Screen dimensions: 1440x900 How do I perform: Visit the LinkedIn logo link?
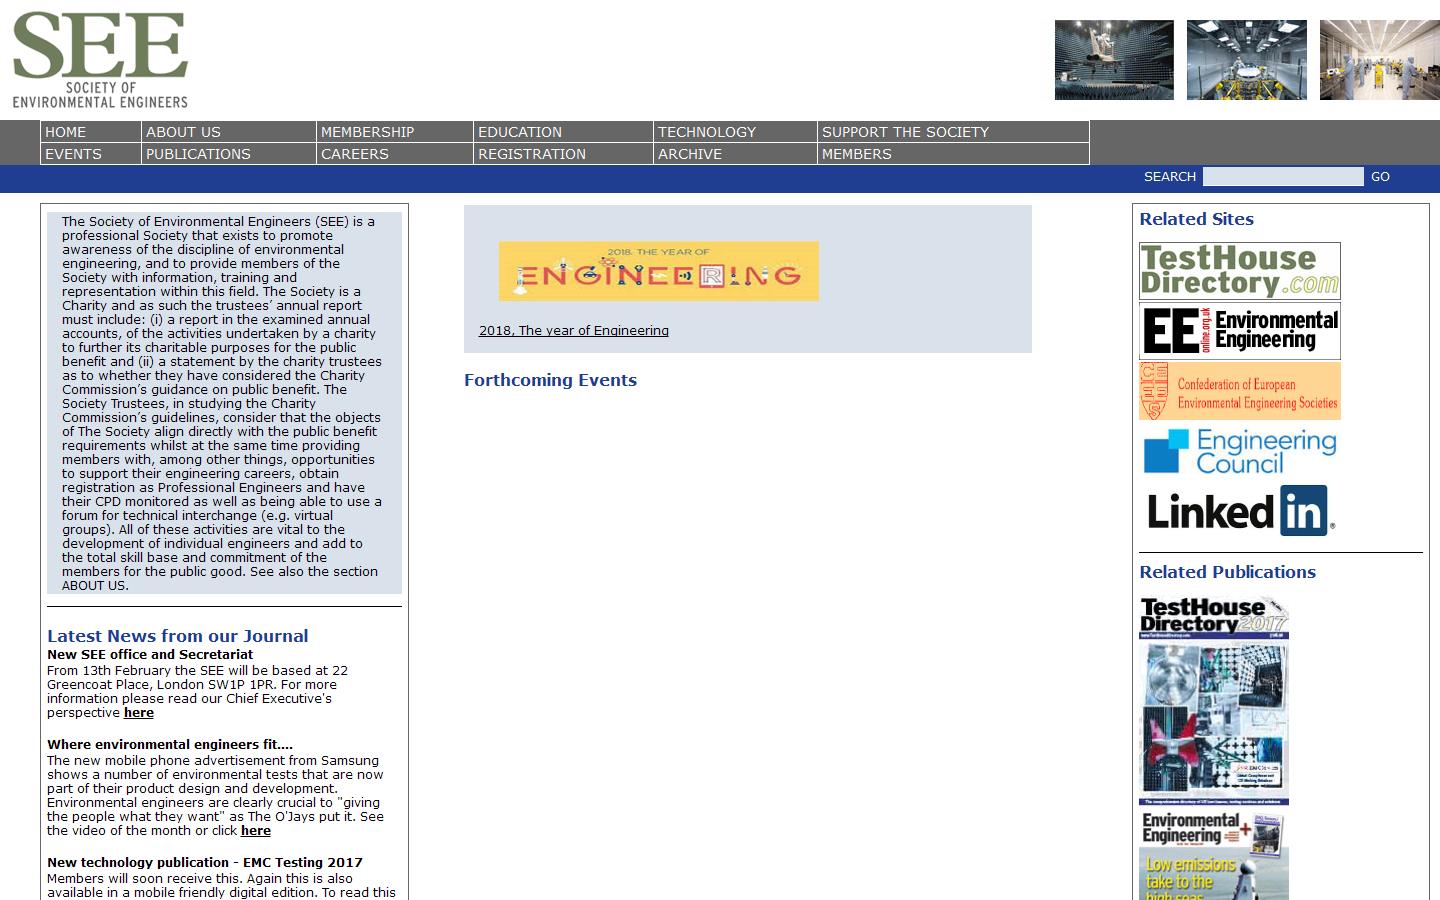tap(1239, 511)
